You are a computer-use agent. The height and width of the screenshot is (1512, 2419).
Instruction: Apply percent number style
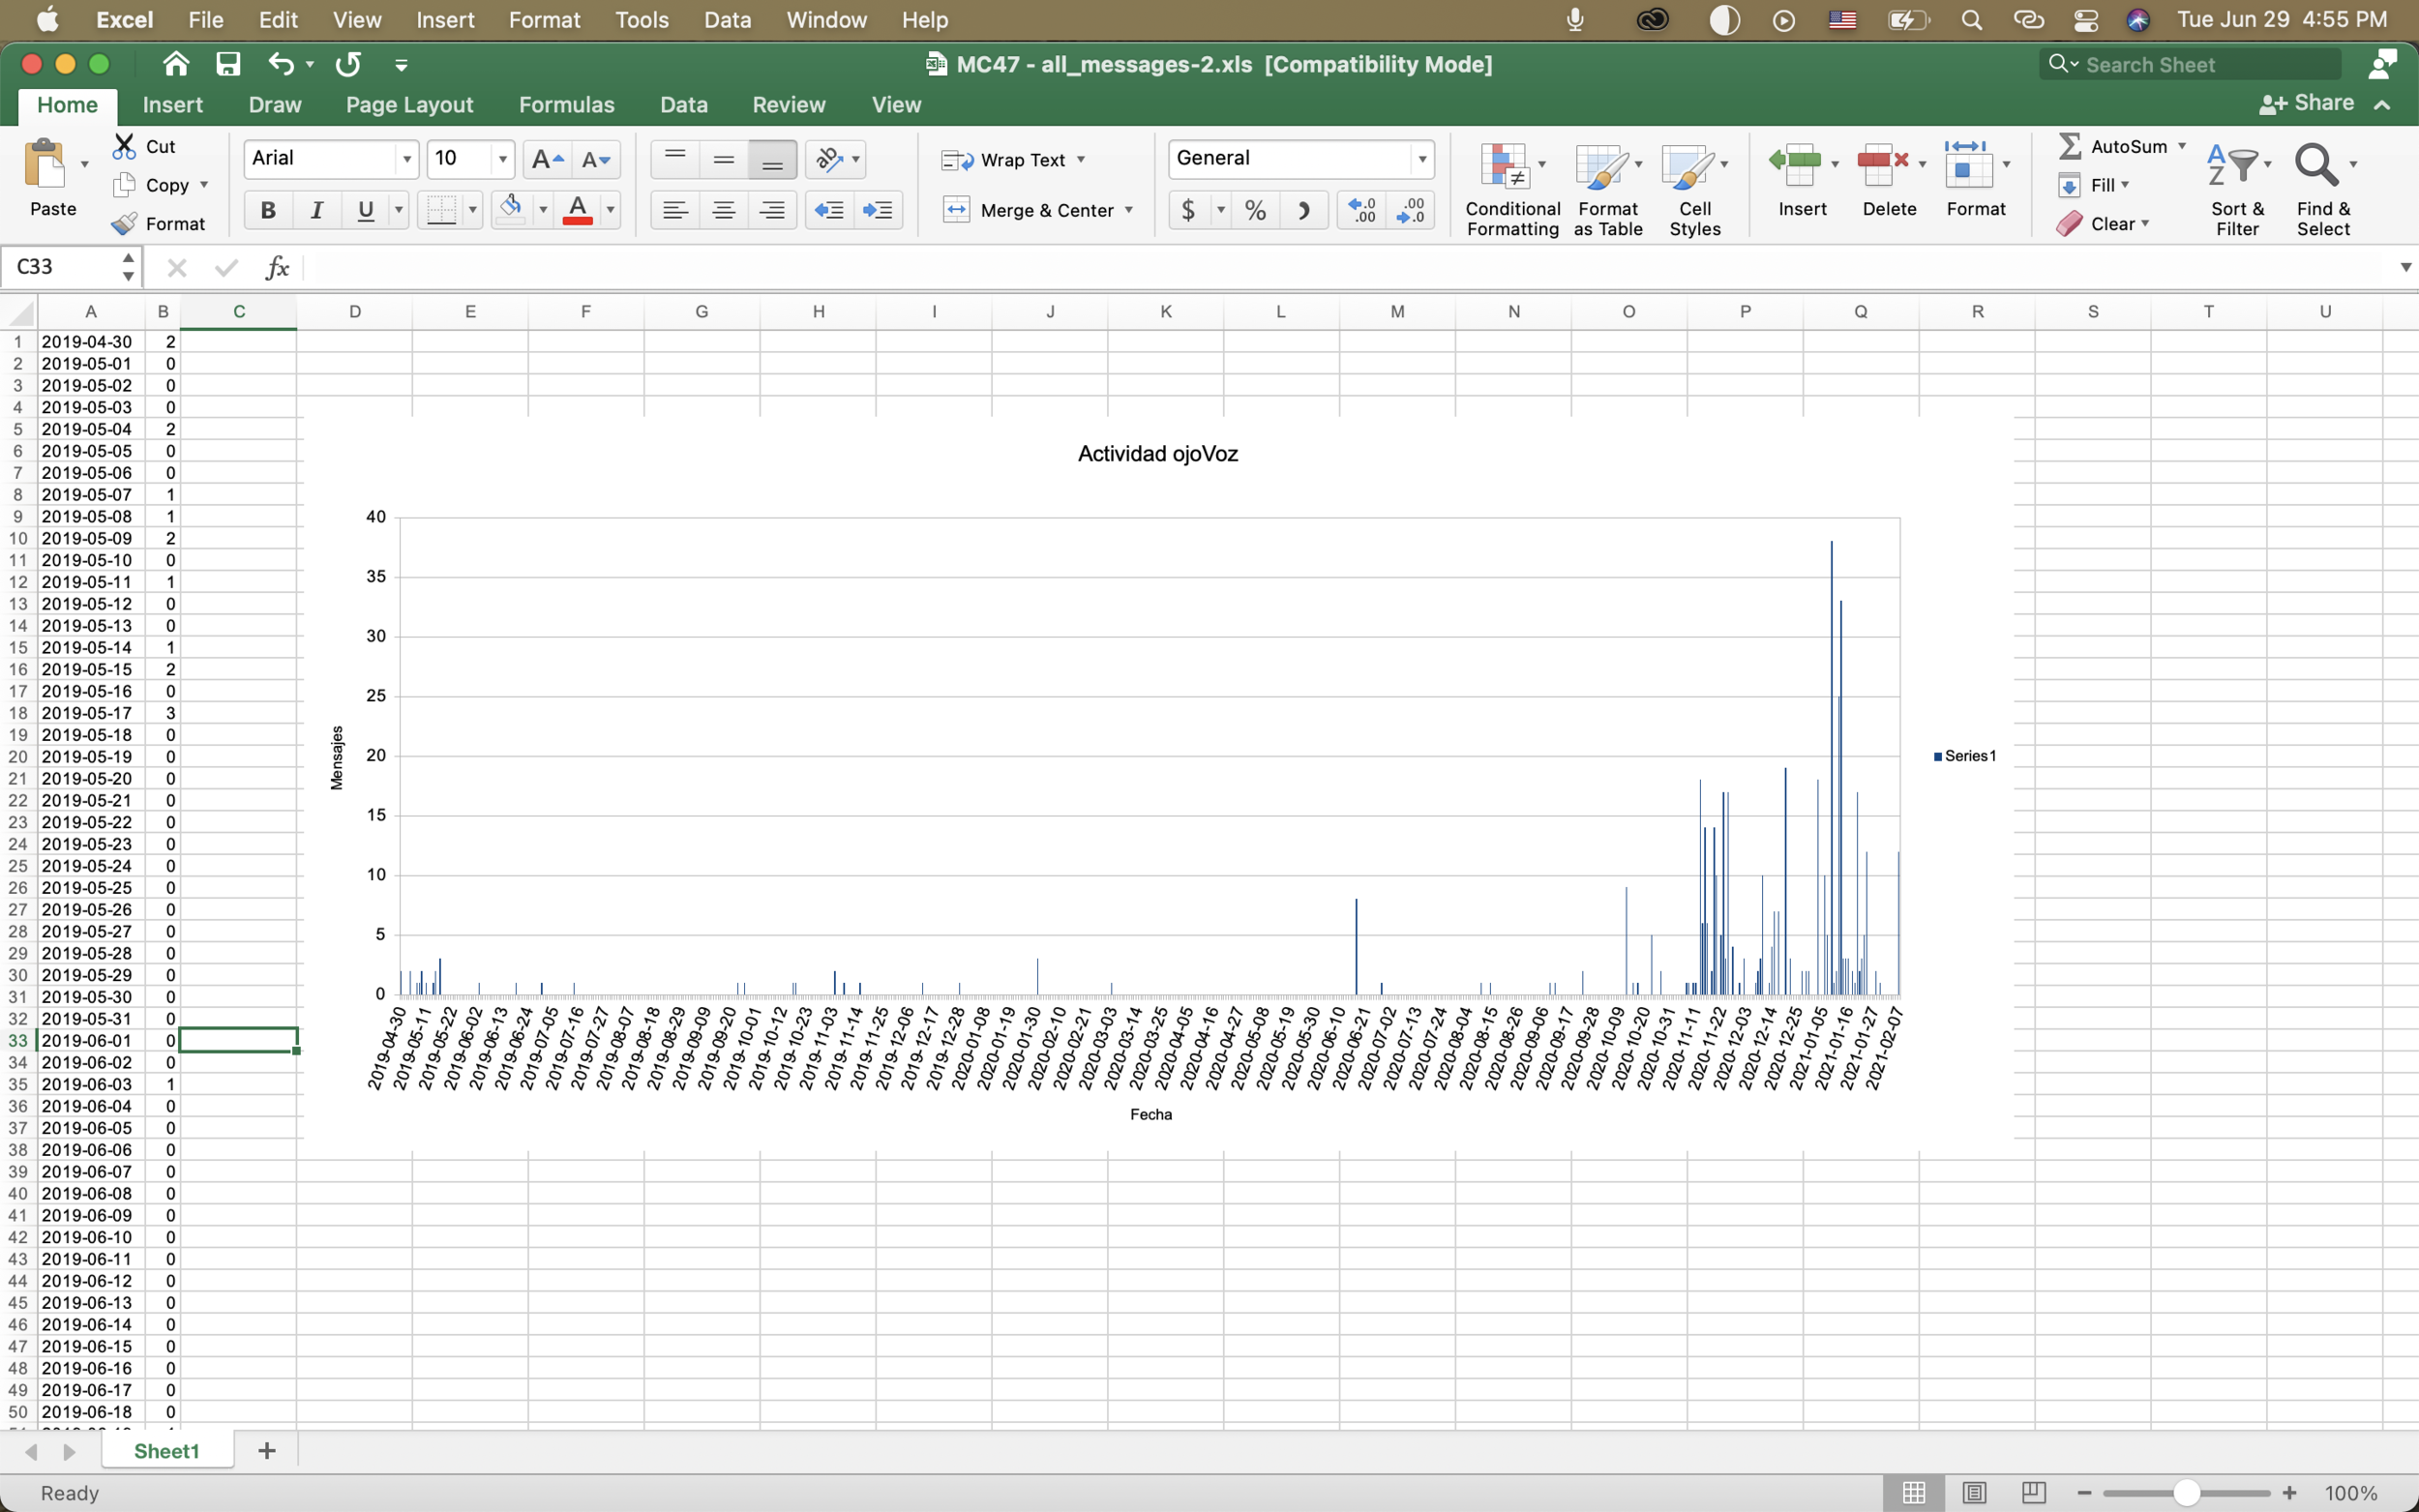1256,210
